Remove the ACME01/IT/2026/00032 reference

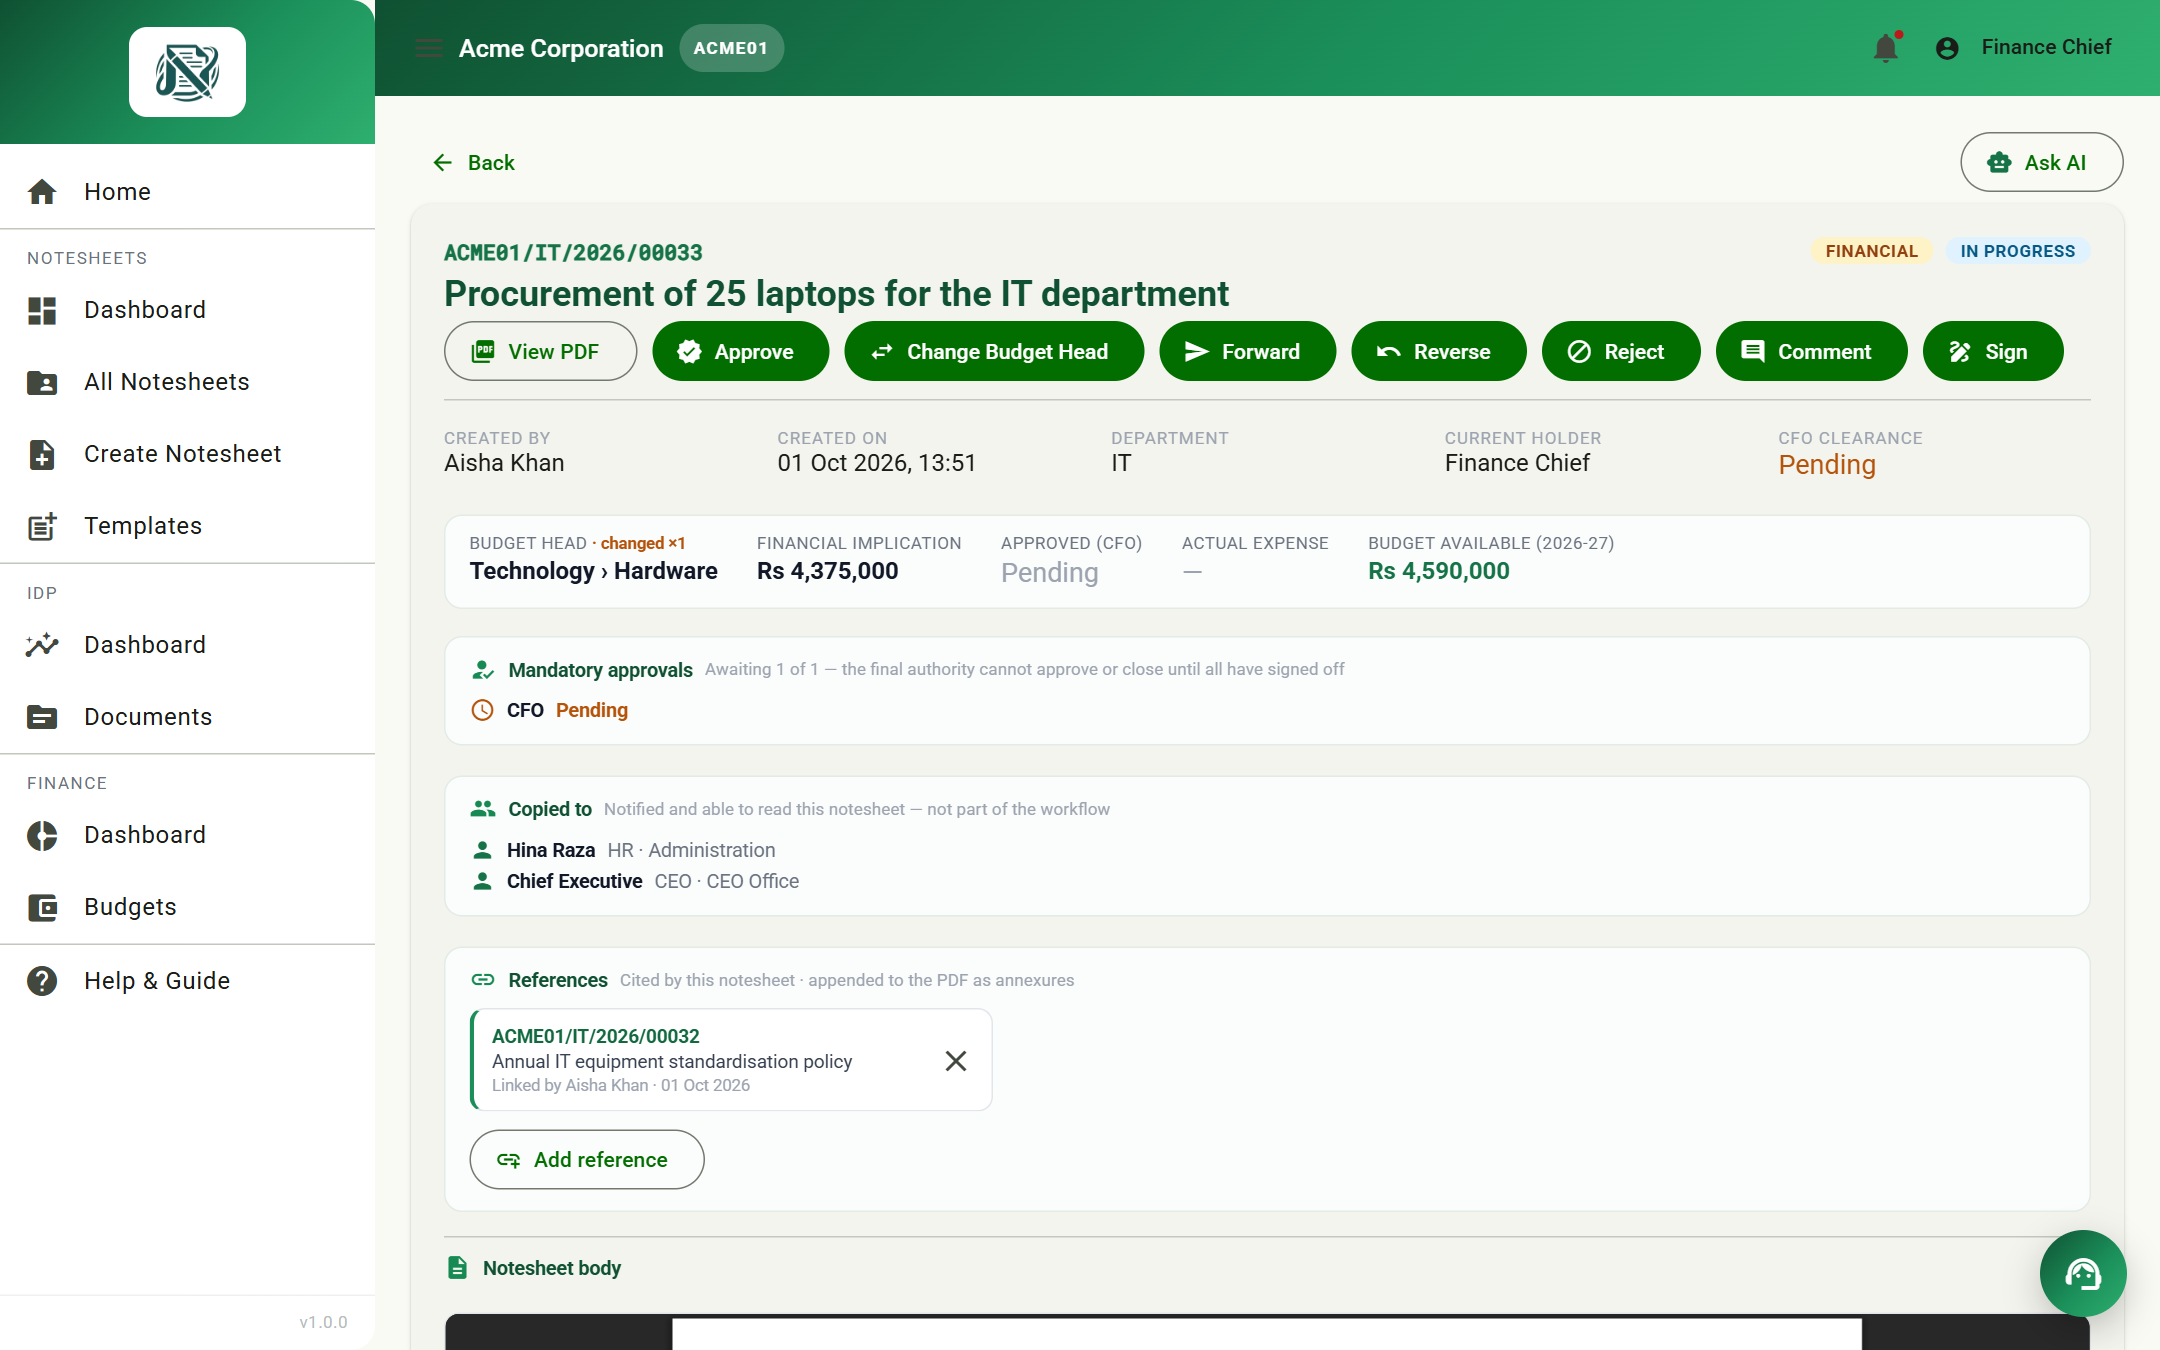pos(956,1061)
